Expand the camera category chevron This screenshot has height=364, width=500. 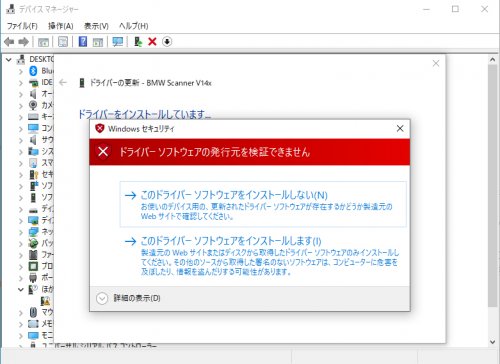click(x=21, y=106)
